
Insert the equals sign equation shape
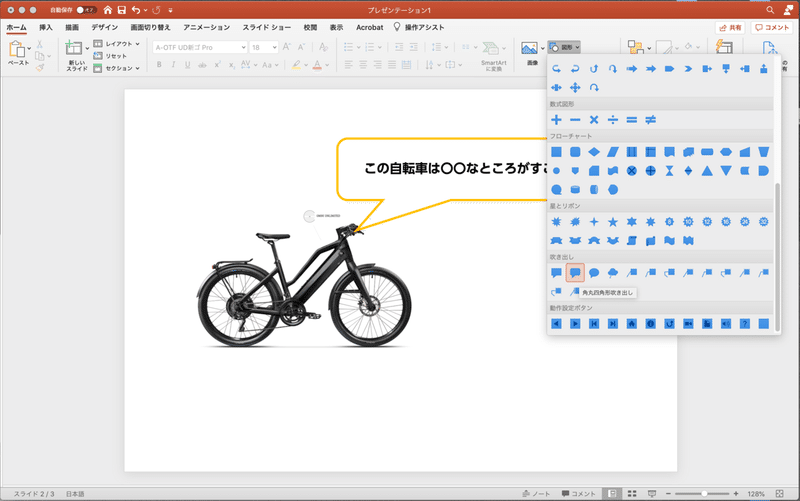click(x=632, y=120)
